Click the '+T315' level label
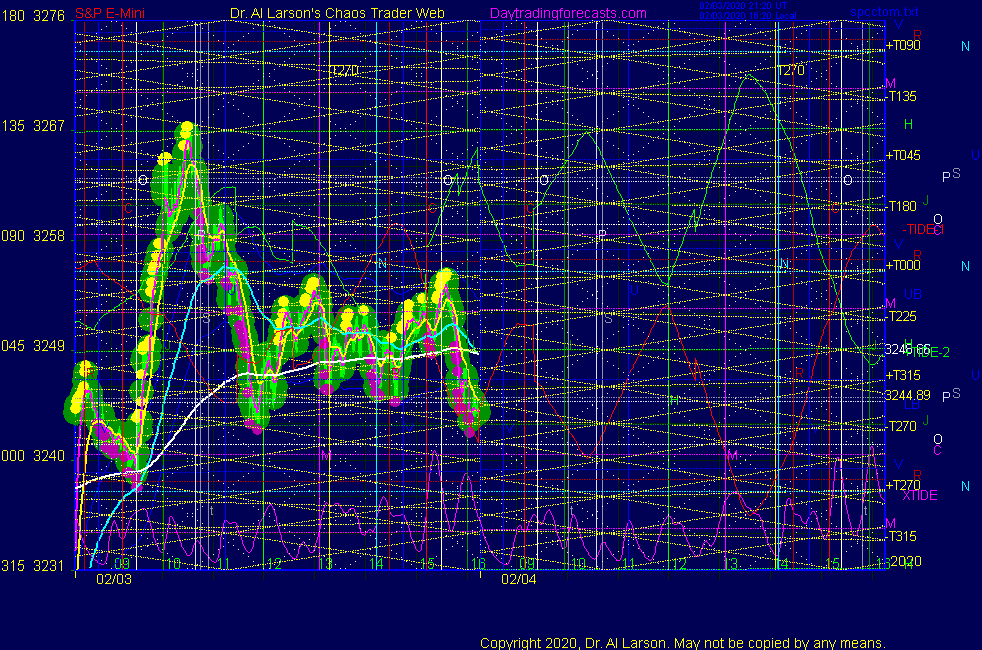This screenshot has width=982, height=650. tap(902, 375)
